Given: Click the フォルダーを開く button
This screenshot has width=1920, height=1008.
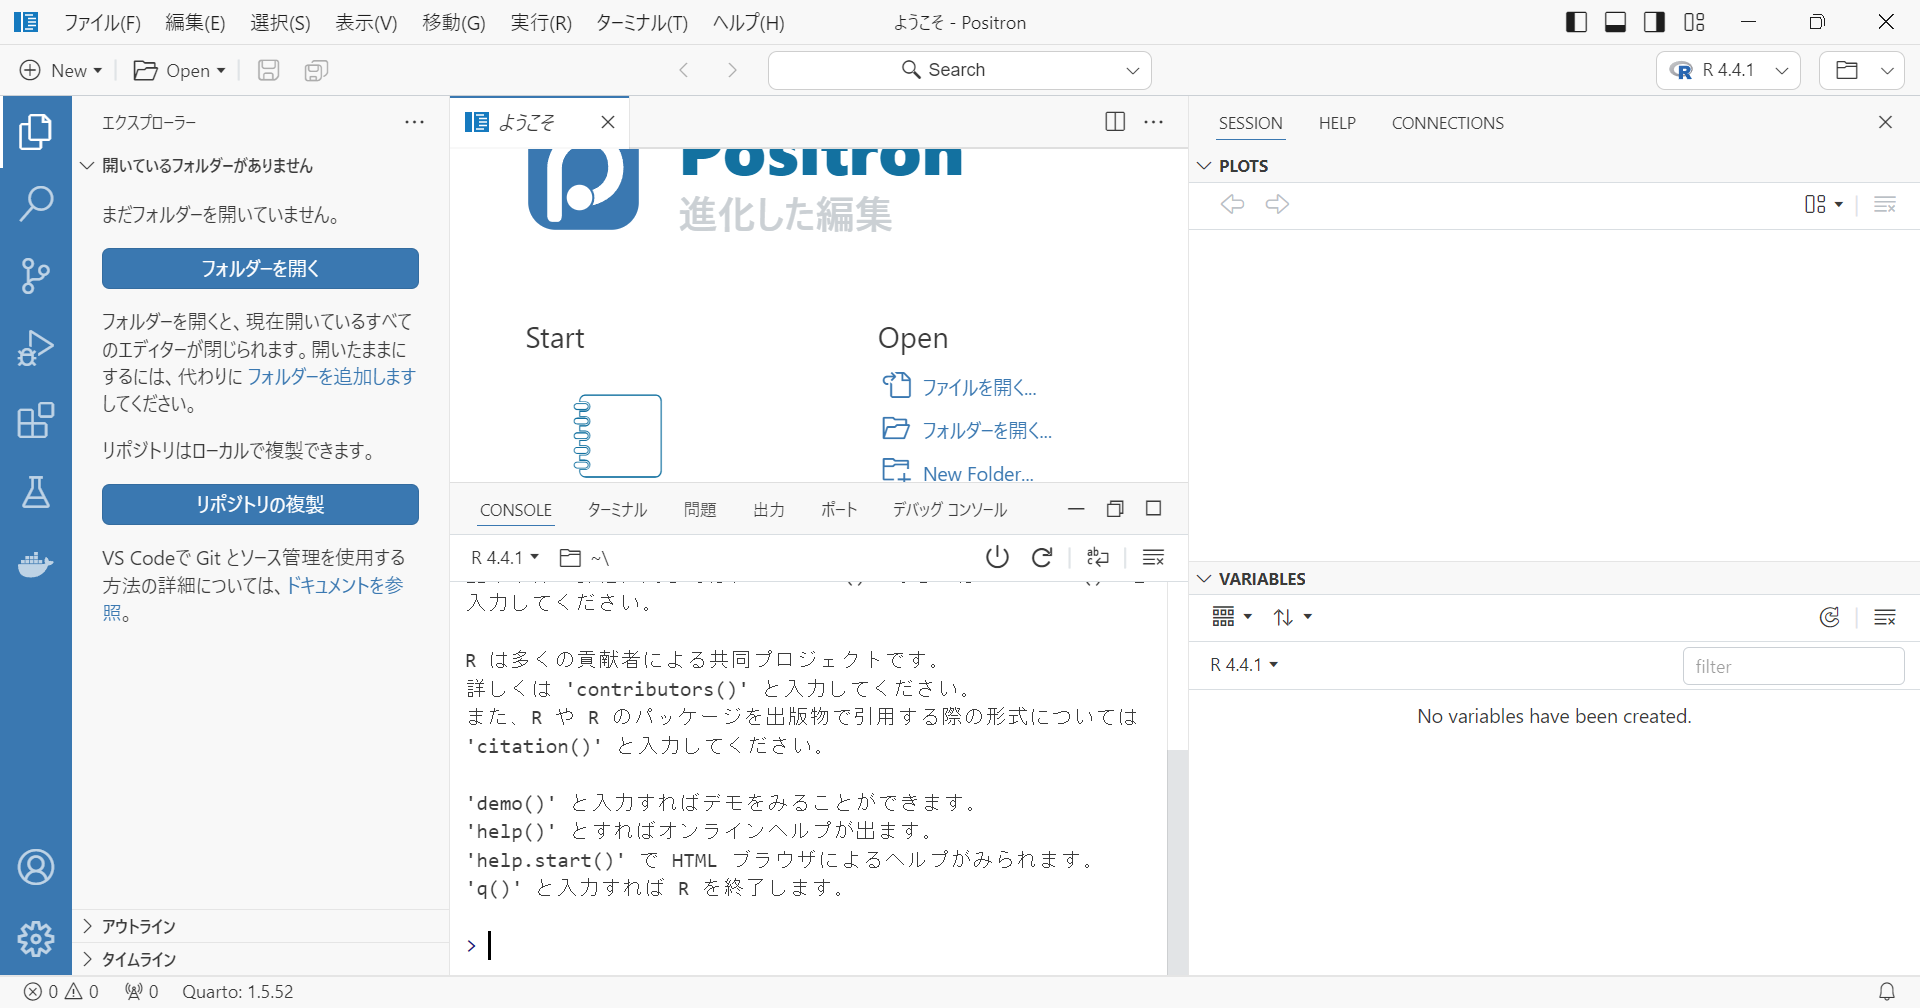Looking at the screenshot, I should point(260,268).
